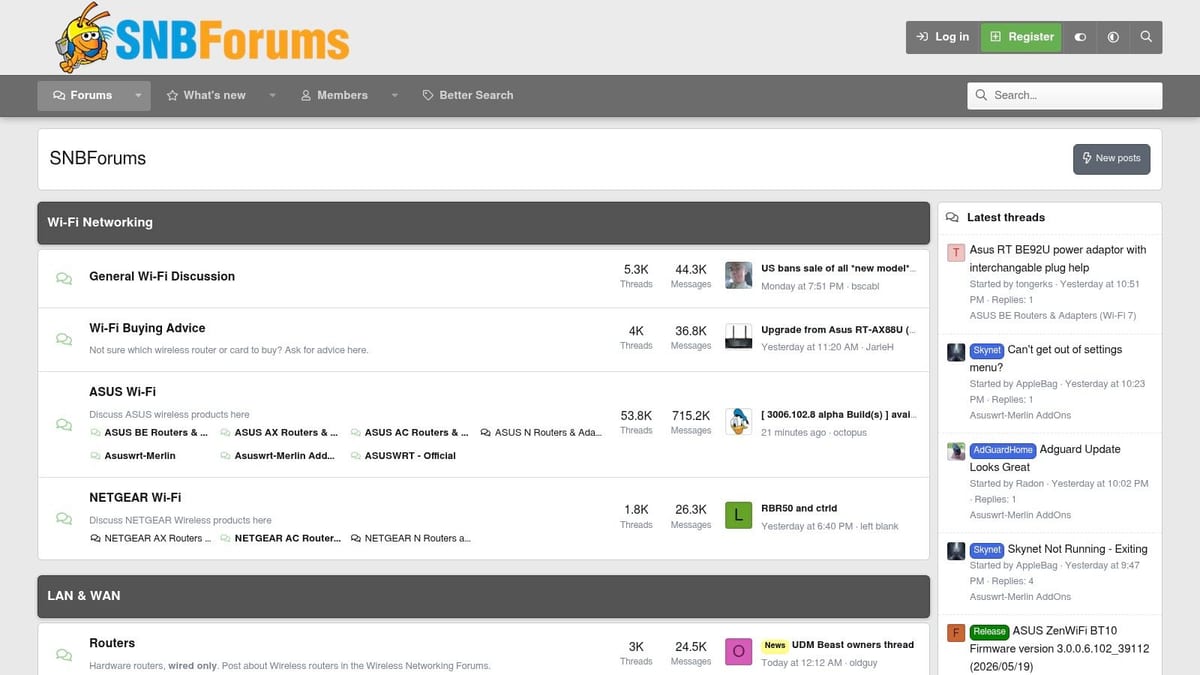
Task: Open 'UDM Beast owners thread'
Action: pos(853,645)
